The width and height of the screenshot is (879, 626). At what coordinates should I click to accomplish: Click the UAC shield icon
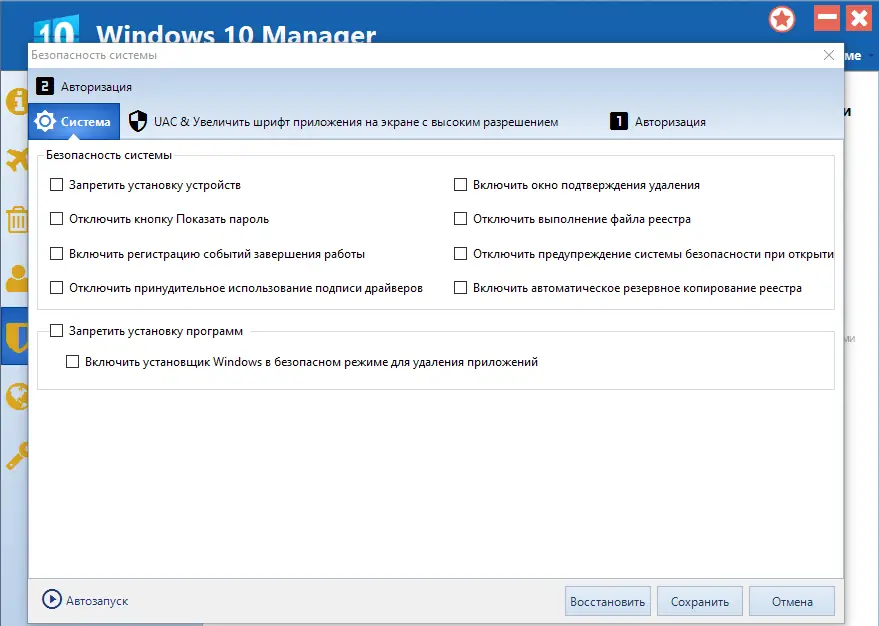137,121
